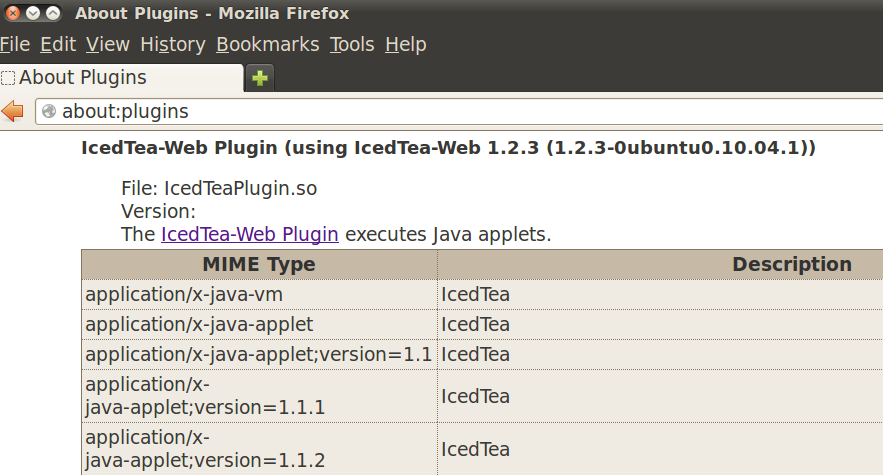This screenshot has height=475, width=883.
Task: Click the MIME Type column header
Action: (258, 265)
